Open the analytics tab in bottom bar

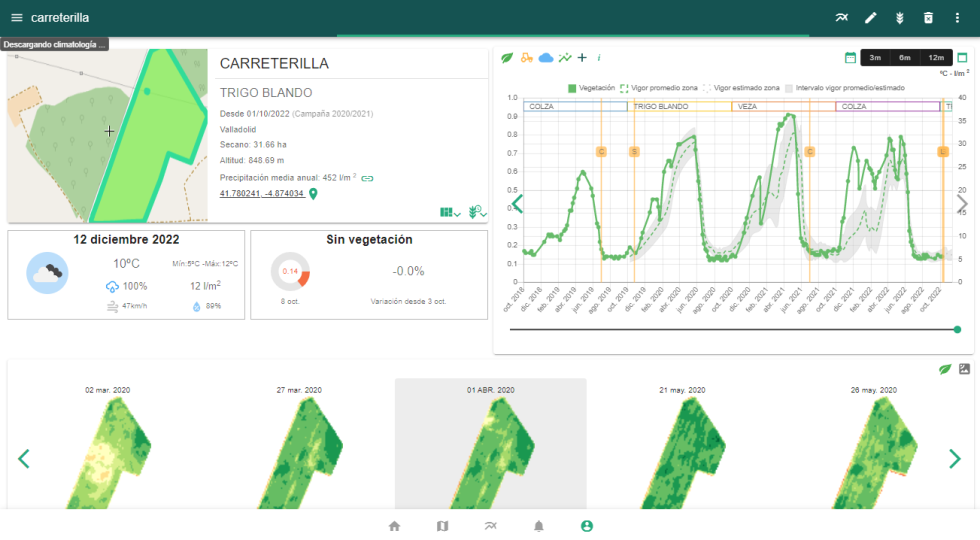[491, 526]
